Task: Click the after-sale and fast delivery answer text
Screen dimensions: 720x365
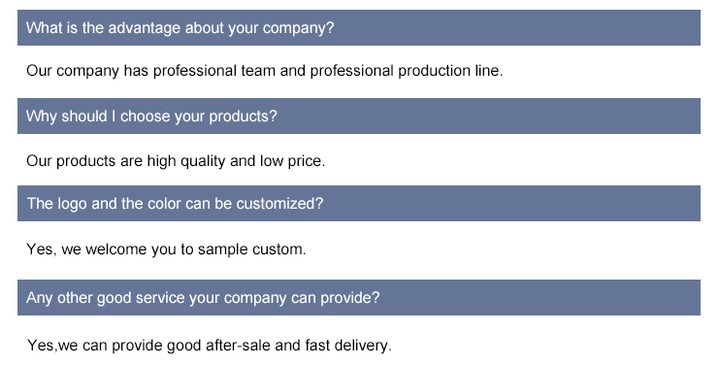Action: (x=209, y=345)
